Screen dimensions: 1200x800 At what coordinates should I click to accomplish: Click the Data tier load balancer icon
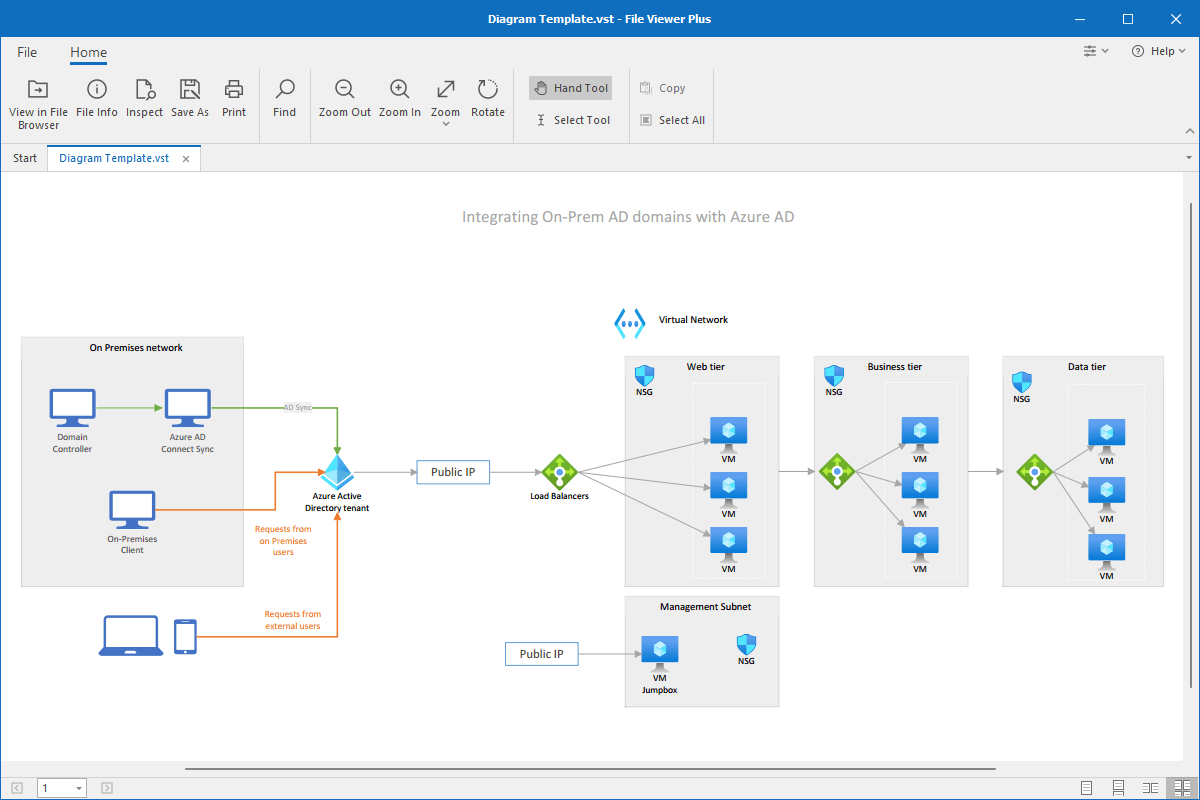pyautogui.click(x=1035, y=472)
